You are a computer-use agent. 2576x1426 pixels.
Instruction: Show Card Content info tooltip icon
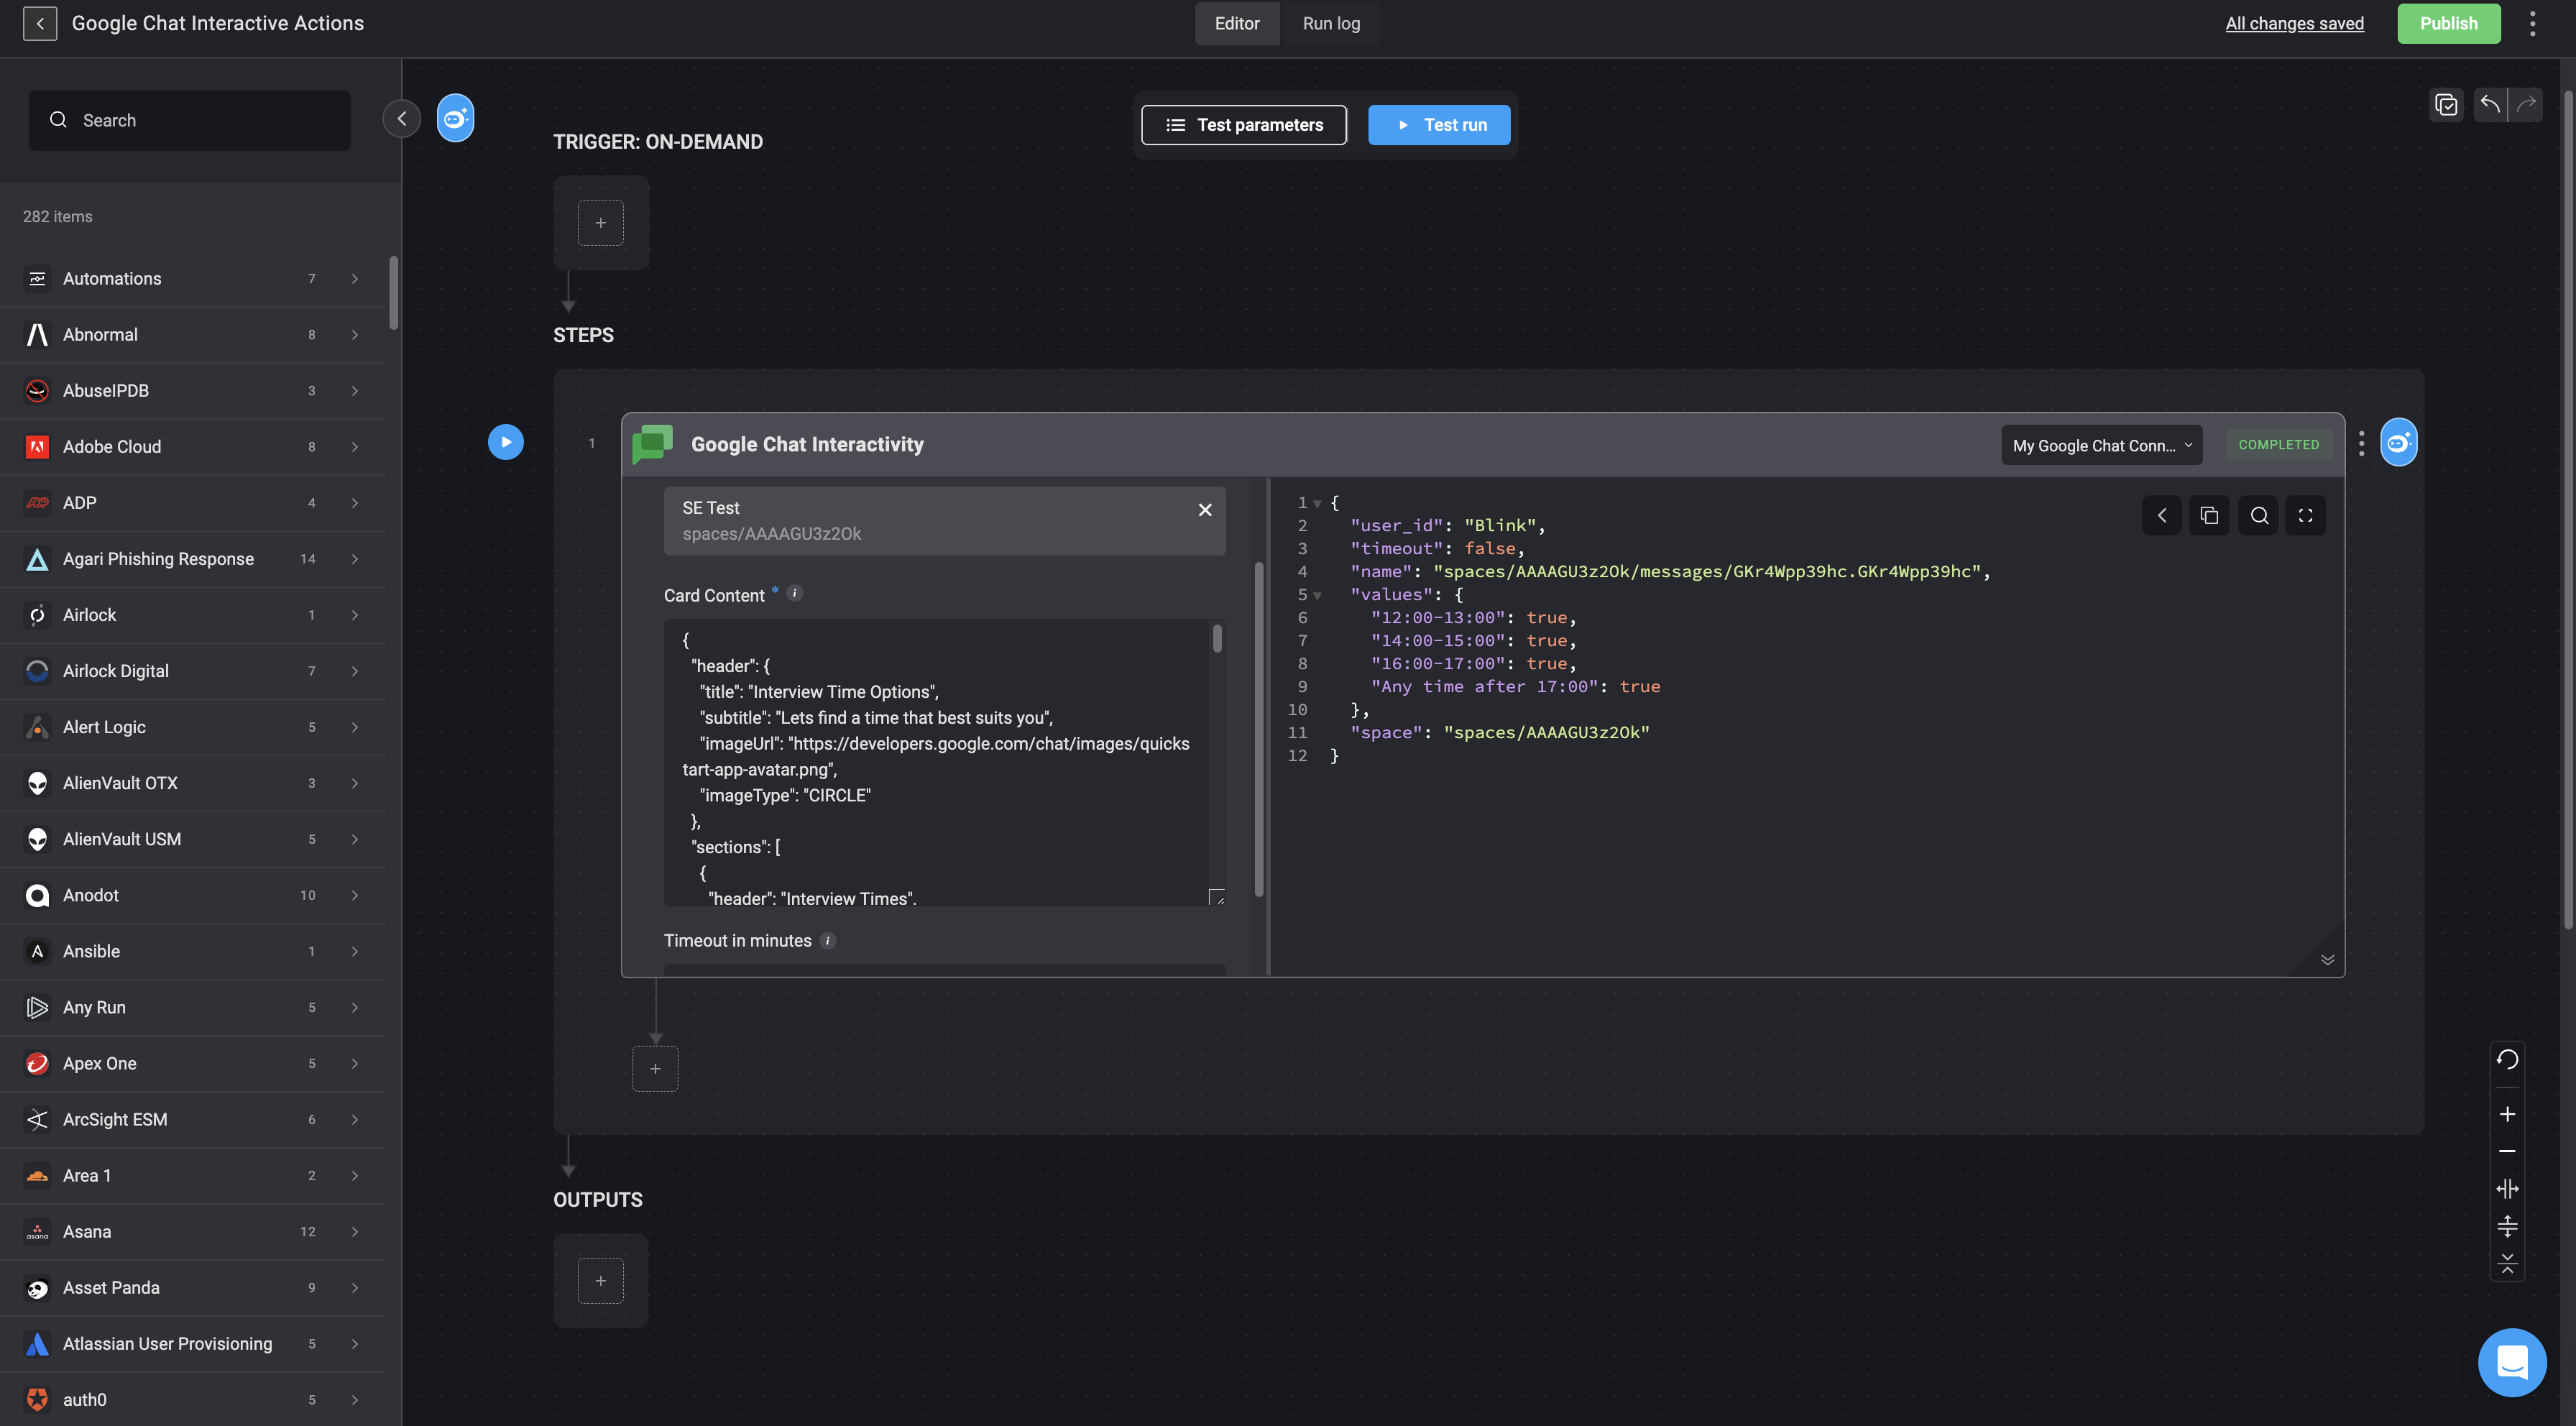795,593
